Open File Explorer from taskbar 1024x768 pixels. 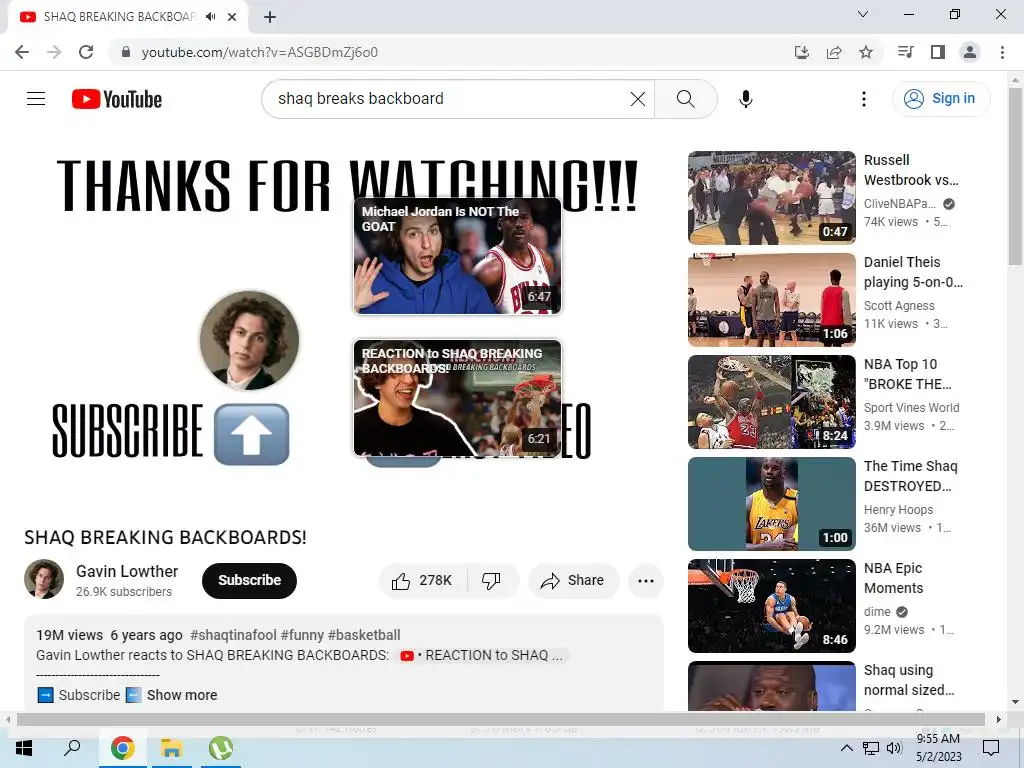click(172, 748)
